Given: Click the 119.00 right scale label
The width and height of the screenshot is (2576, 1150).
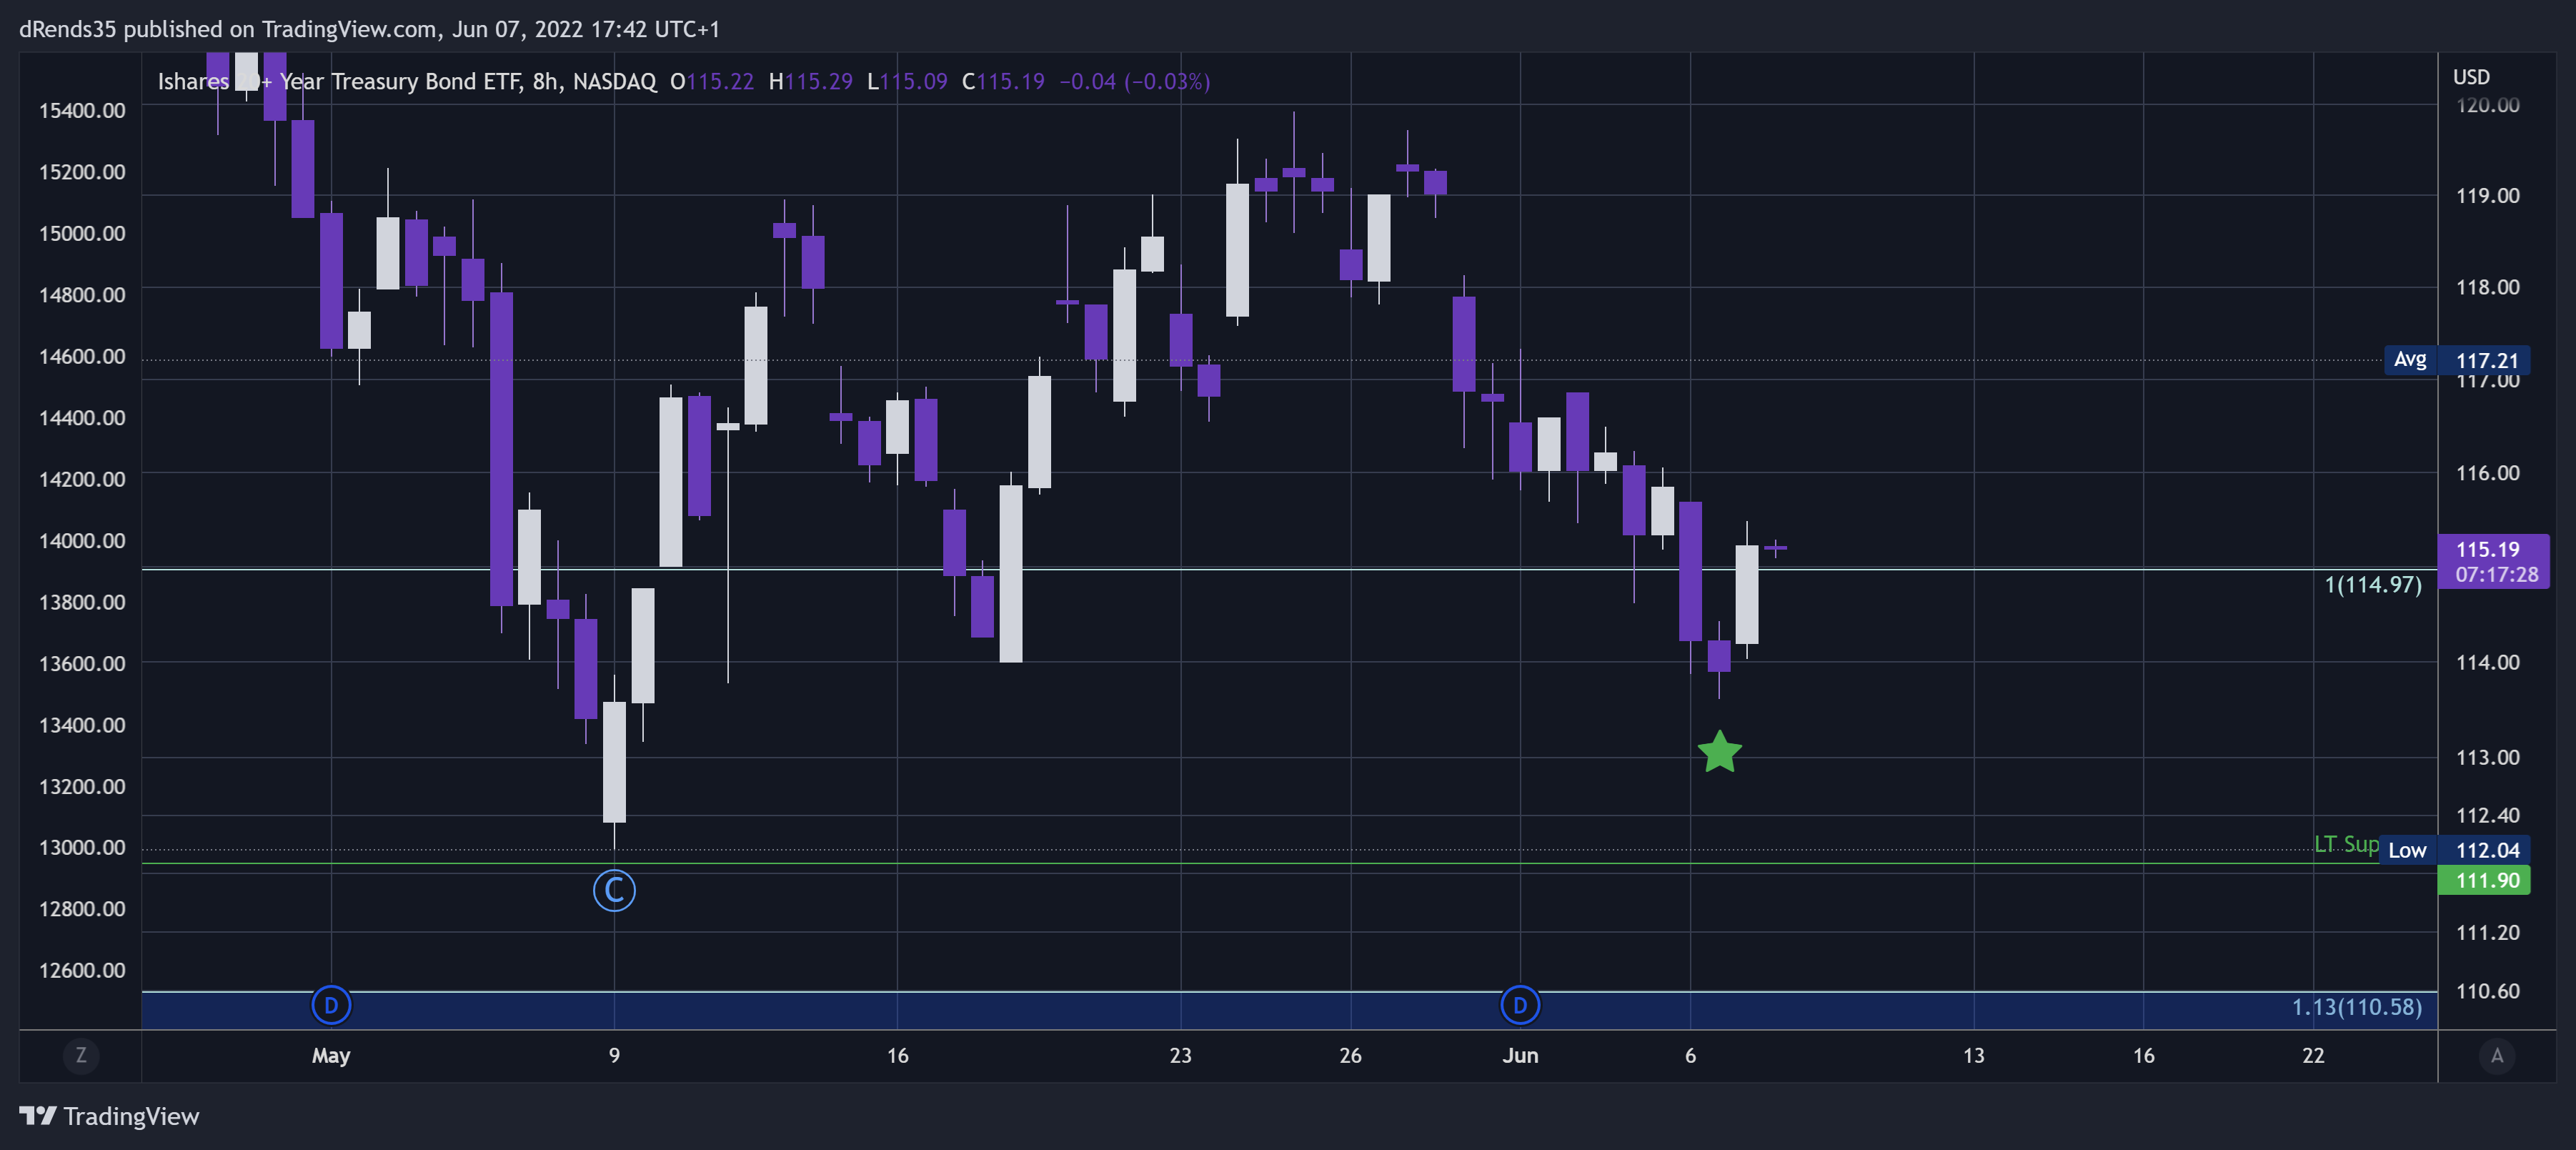Looking at the screenshot, I should [2487, 195].
